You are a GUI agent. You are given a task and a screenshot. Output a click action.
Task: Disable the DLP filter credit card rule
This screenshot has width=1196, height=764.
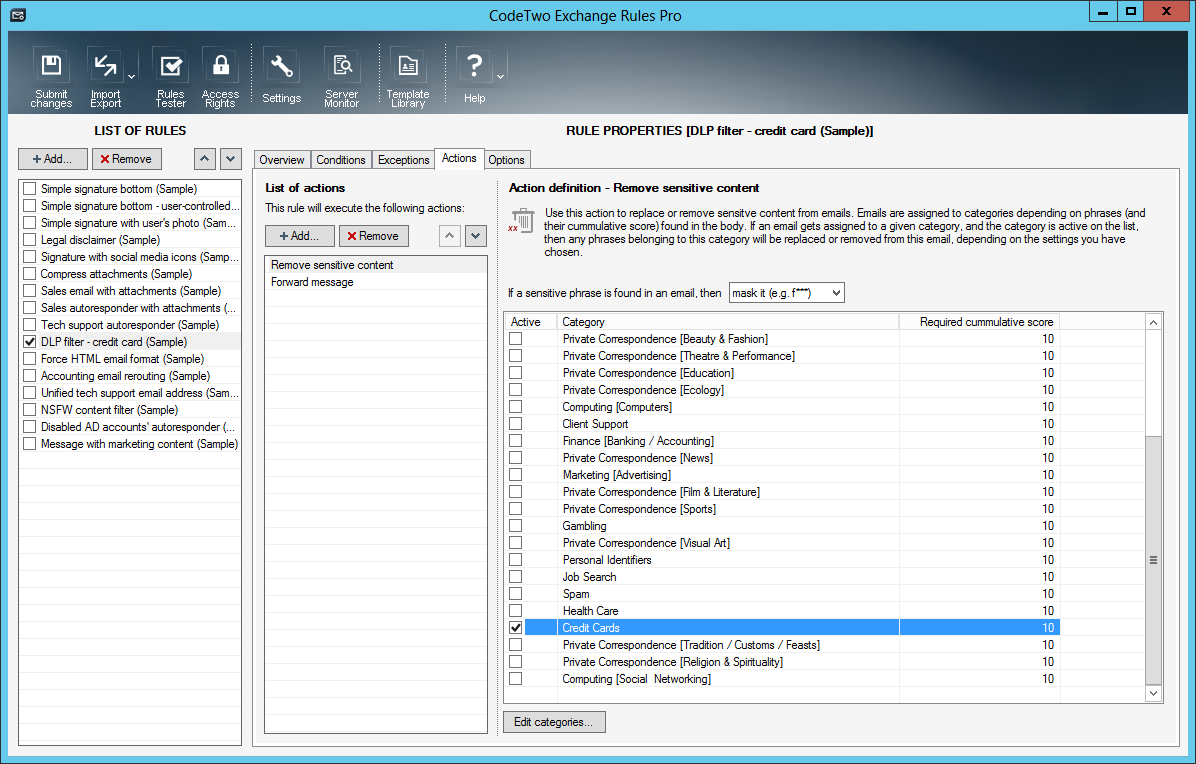(x=30, y=342)
